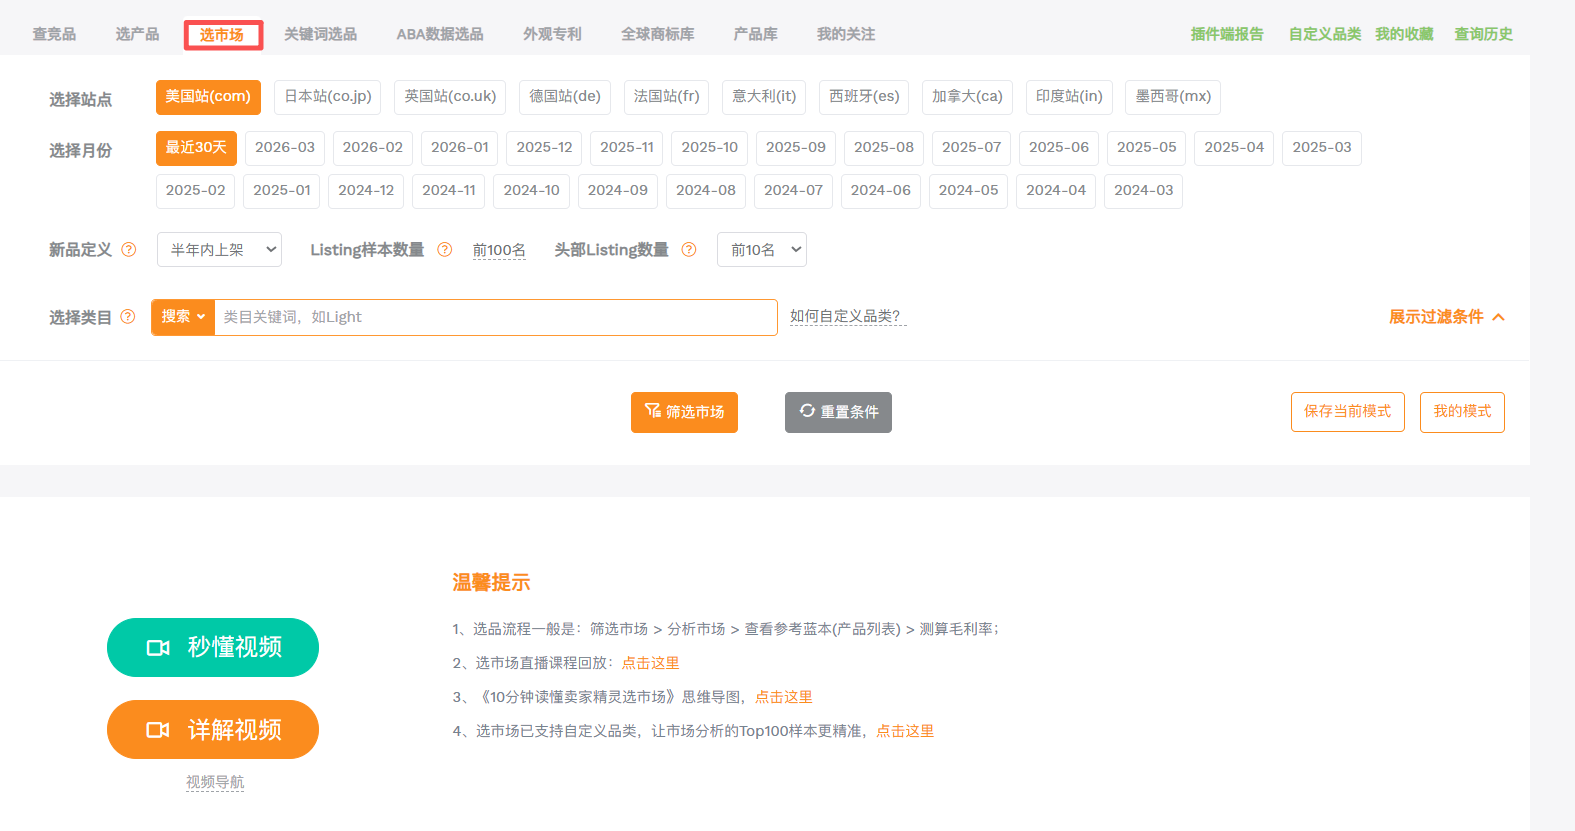Click the 筛选市场 filter button
This screenshot has height=831, width=1575.
(x=684, y=412)
